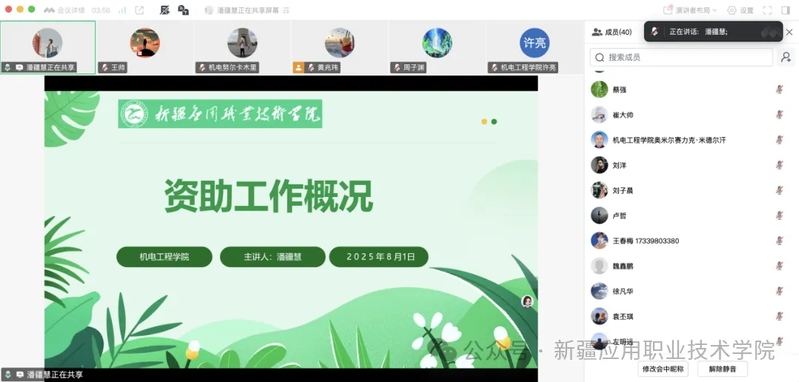This screenshot has width=799, height=382.
Task: Close the members panel
Action: coord(789,32)
